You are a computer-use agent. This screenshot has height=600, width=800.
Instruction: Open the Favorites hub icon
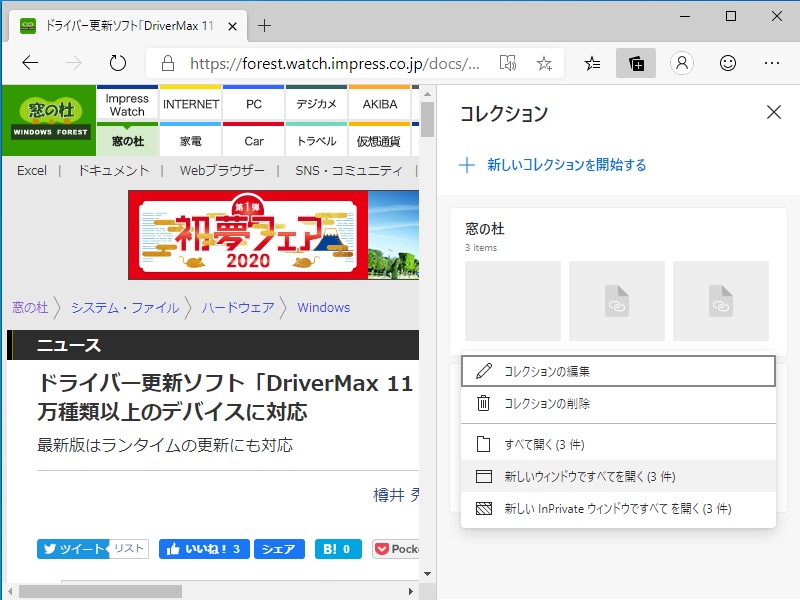[592, 61]
